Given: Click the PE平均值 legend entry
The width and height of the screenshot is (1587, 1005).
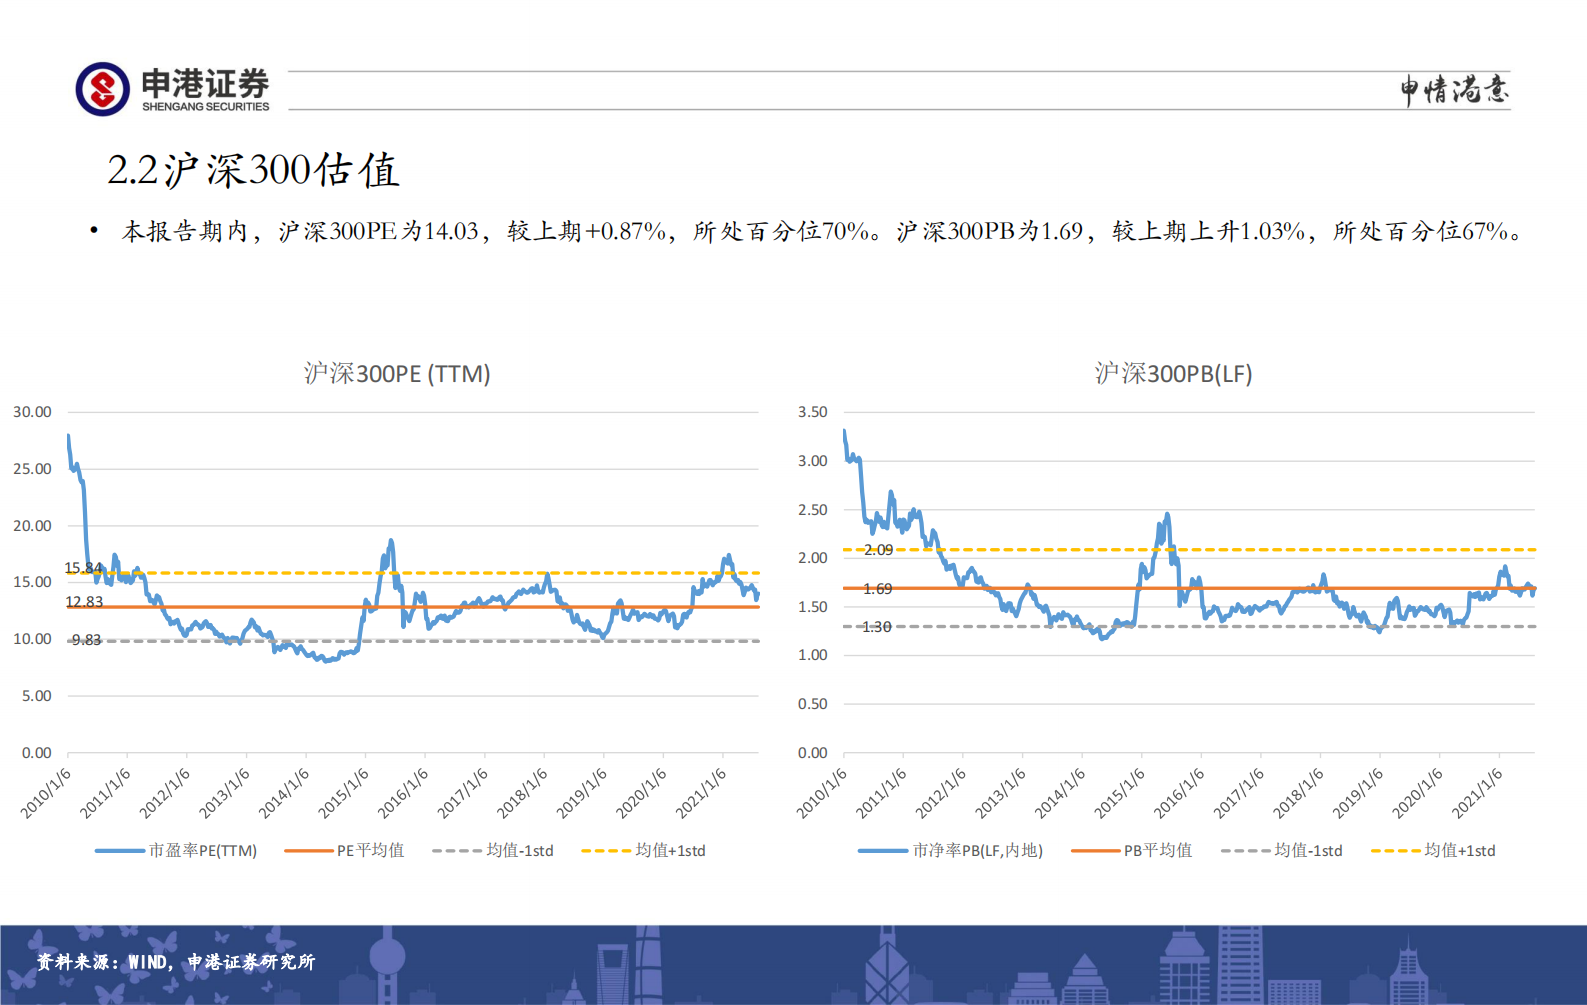Looking at the screenshot, I should coord(345,851).
